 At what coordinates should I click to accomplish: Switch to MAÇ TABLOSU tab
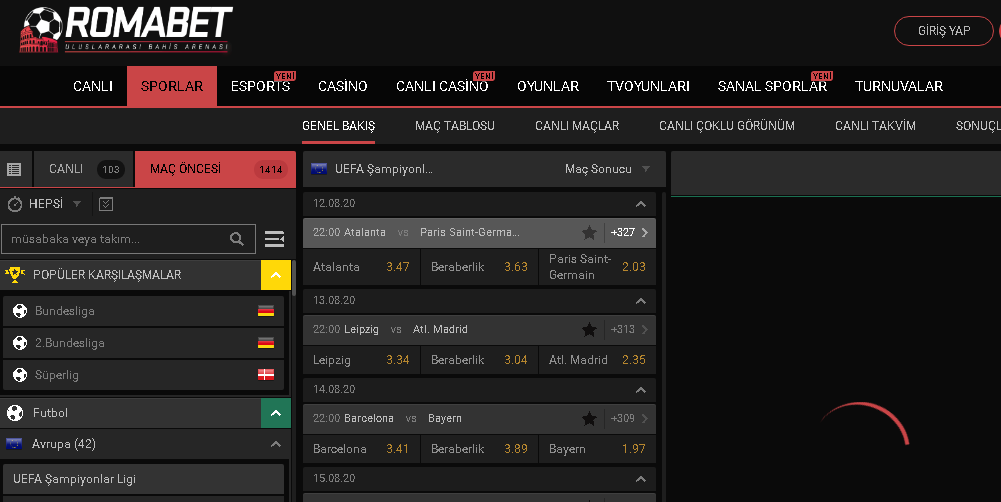point(455,126)
